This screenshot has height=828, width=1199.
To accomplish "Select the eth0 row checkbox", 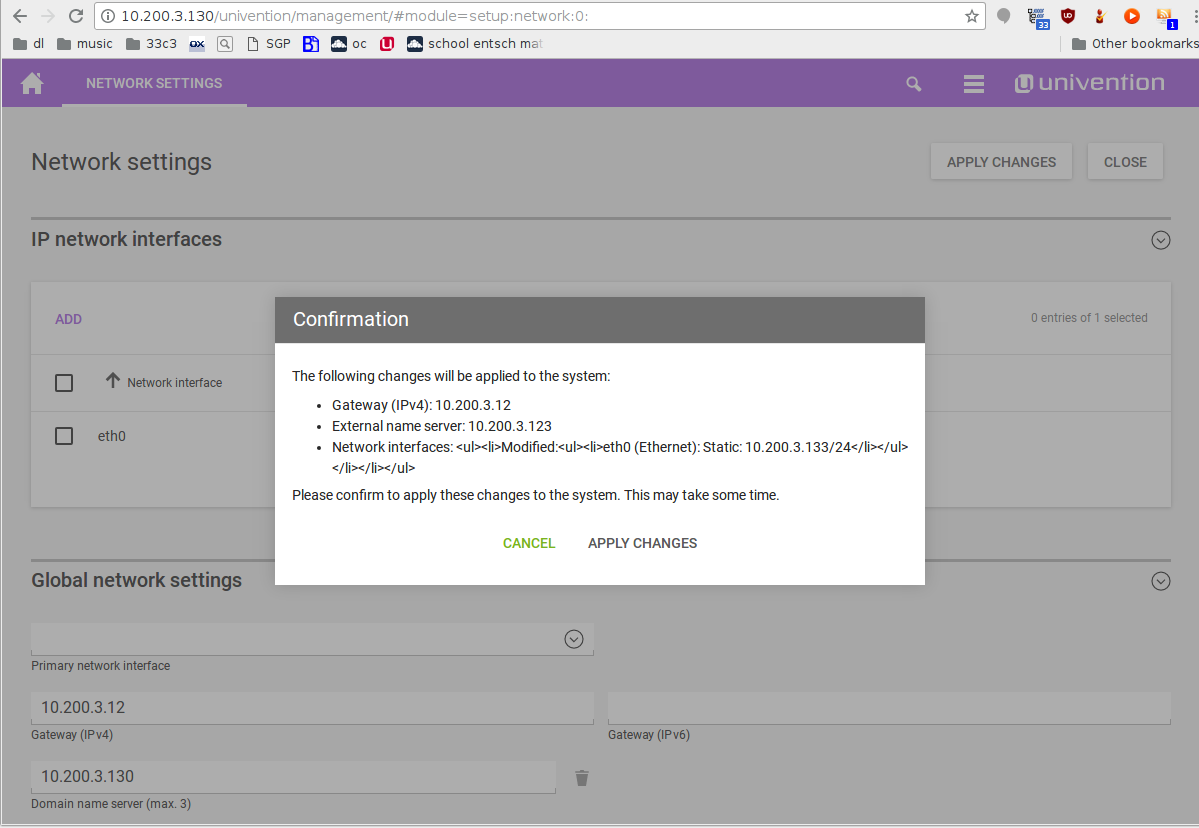I will (x=64, y=436).
